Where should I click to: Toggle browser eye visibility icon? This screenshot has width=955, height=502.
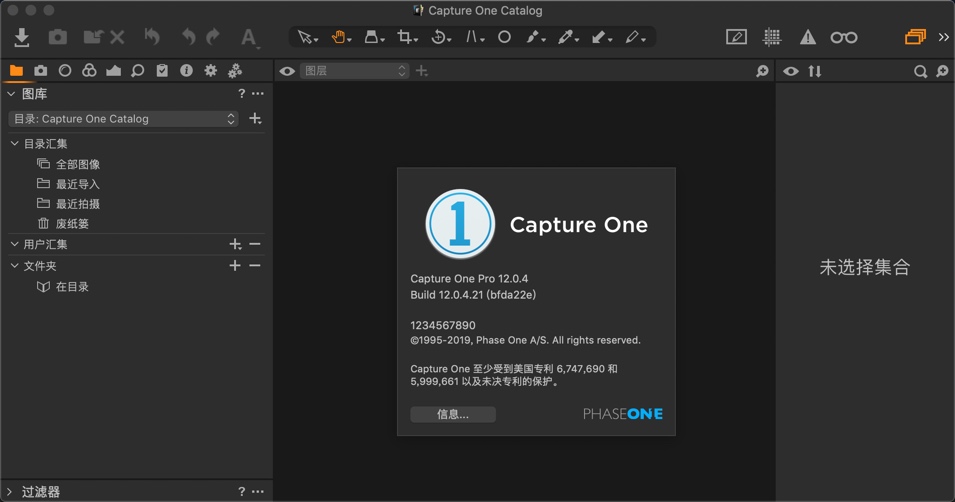click(791, 71)
